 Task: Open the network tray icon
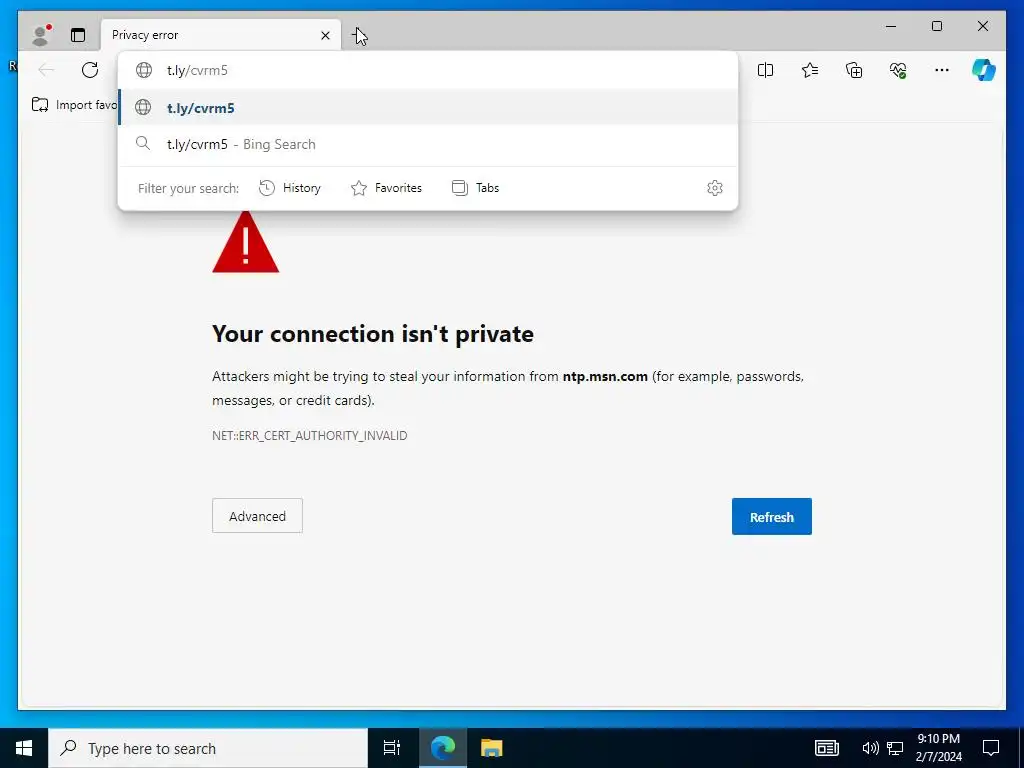coord(895,748)
